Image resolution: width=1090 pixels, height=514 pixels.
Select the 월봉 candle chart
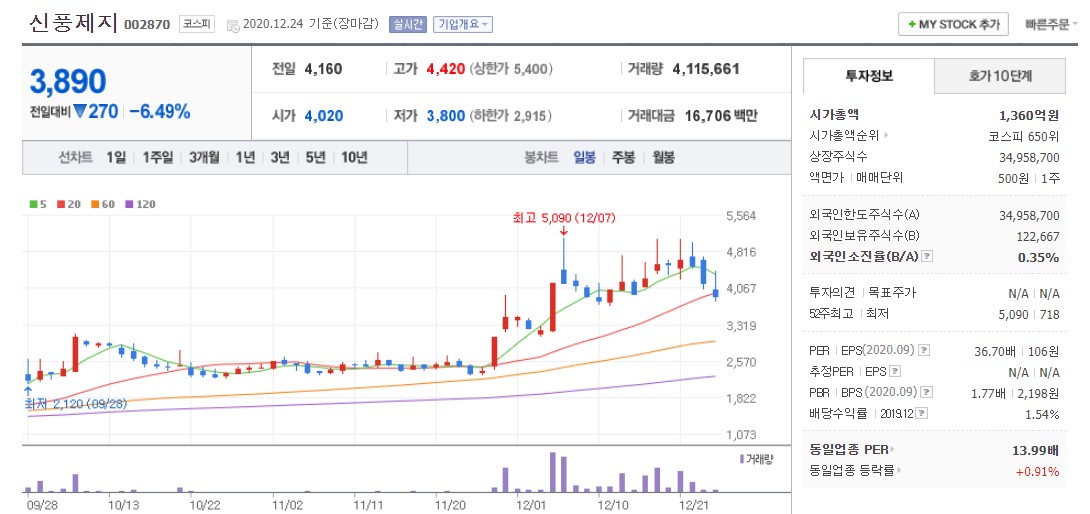(x=663, y=157)
